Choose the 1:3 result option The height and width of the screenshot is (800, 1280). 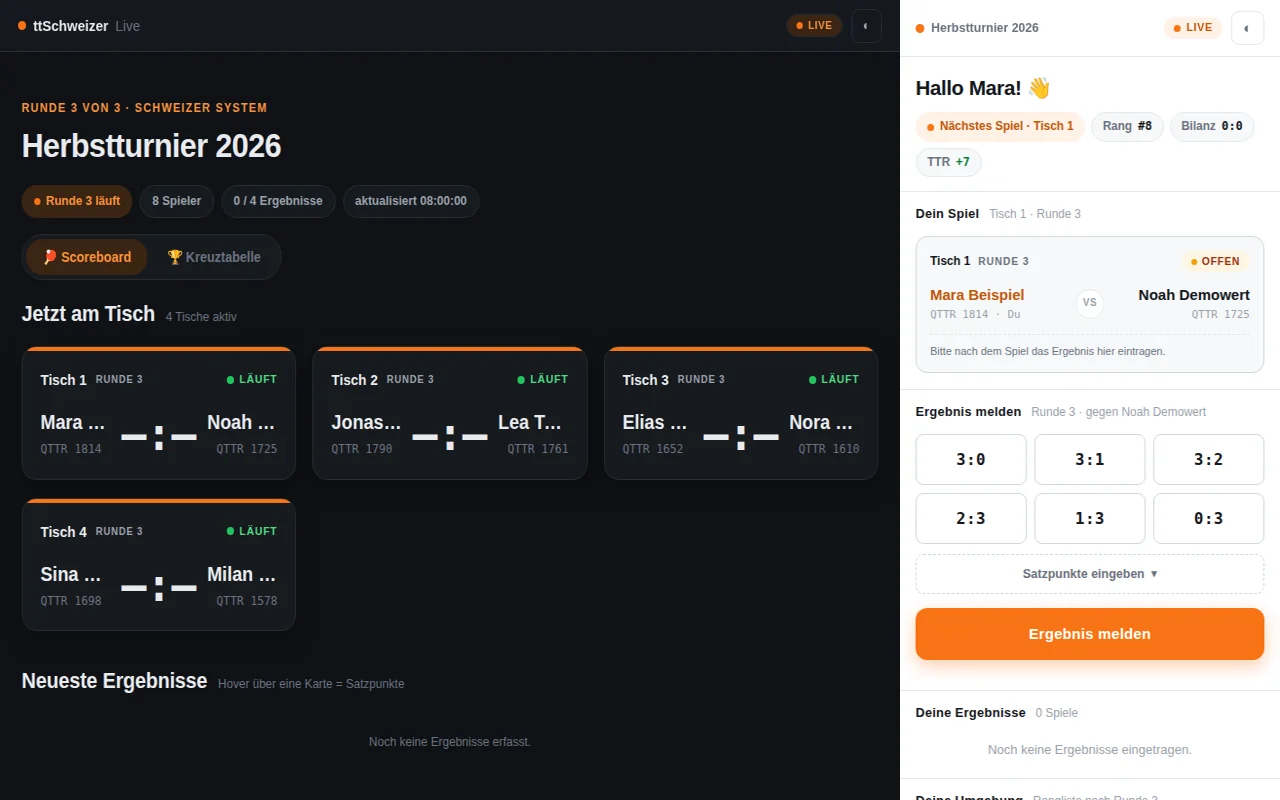point(1090,518)
